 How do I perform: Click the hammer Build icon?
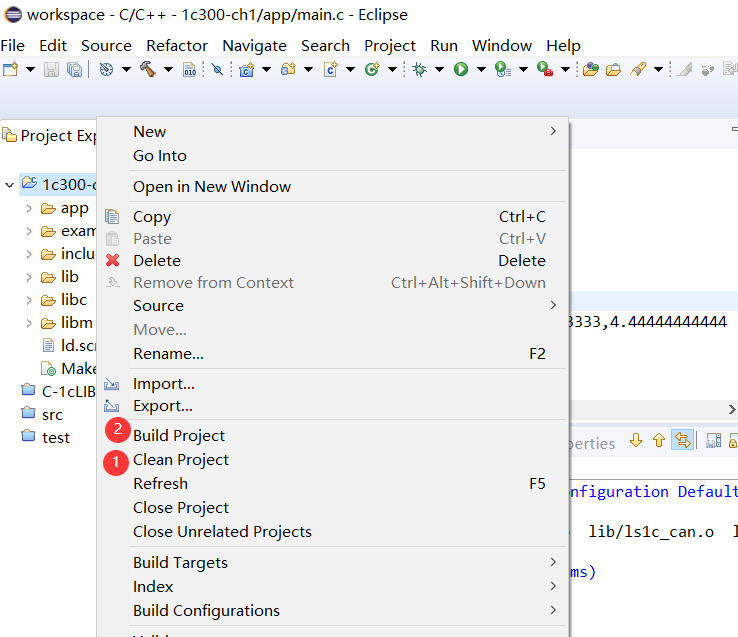click(x=148, y=69)
